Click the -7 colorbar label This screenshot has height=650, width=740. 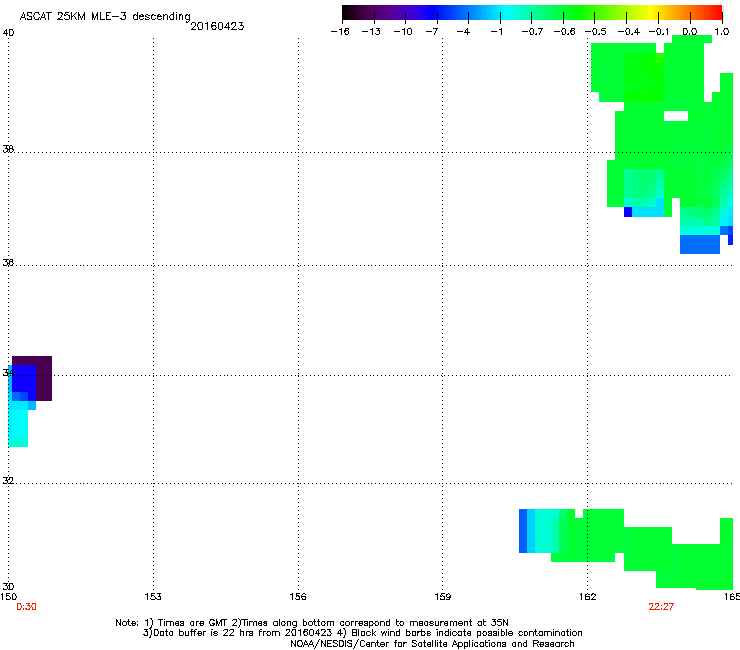tap(432, 32)
